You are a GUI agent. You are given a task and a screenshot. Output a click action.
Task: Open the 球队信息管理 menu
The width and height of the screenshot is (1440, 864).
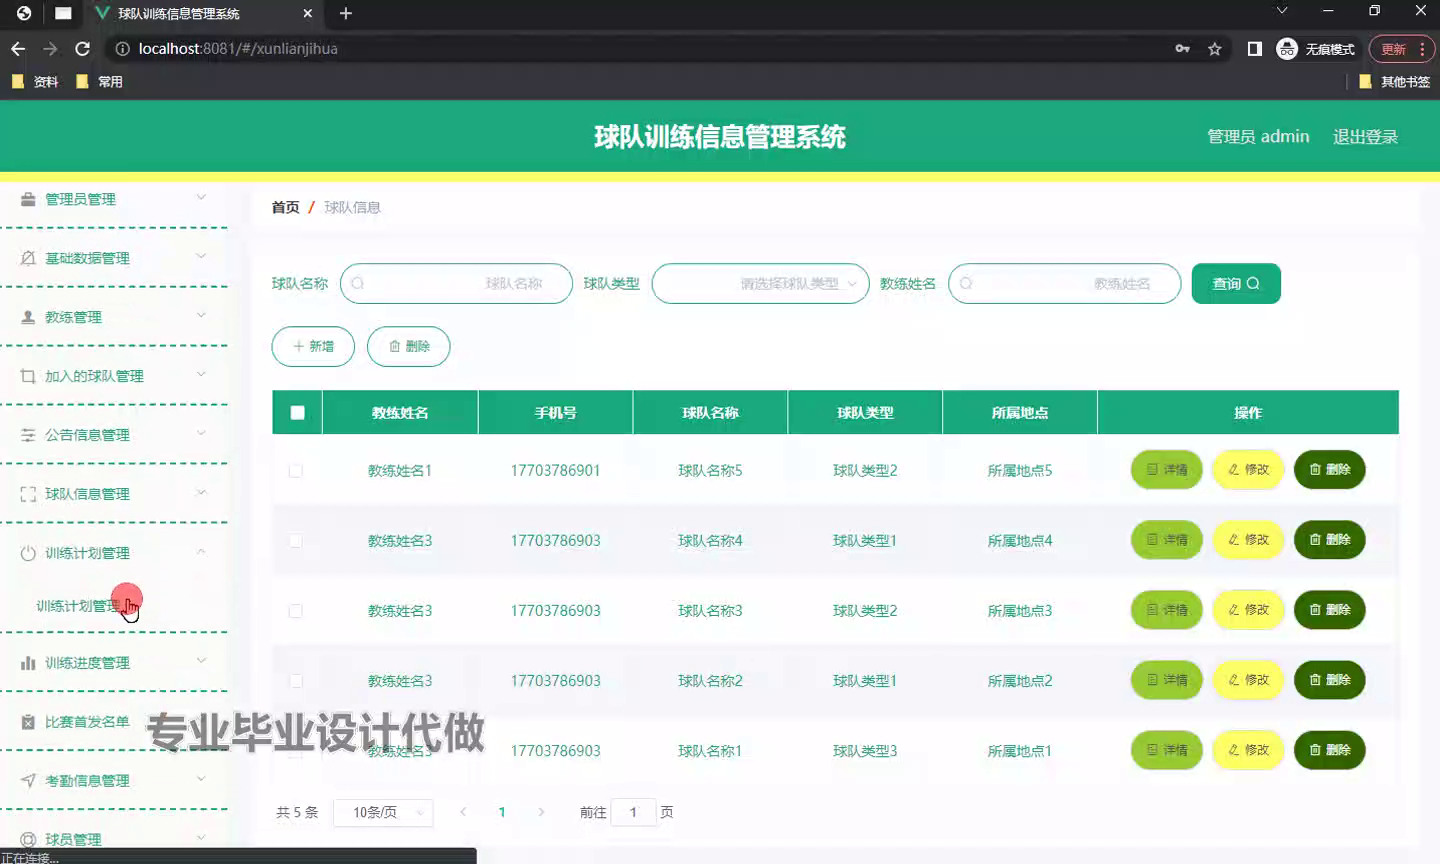pyautogui.click(x=114, y=494)
